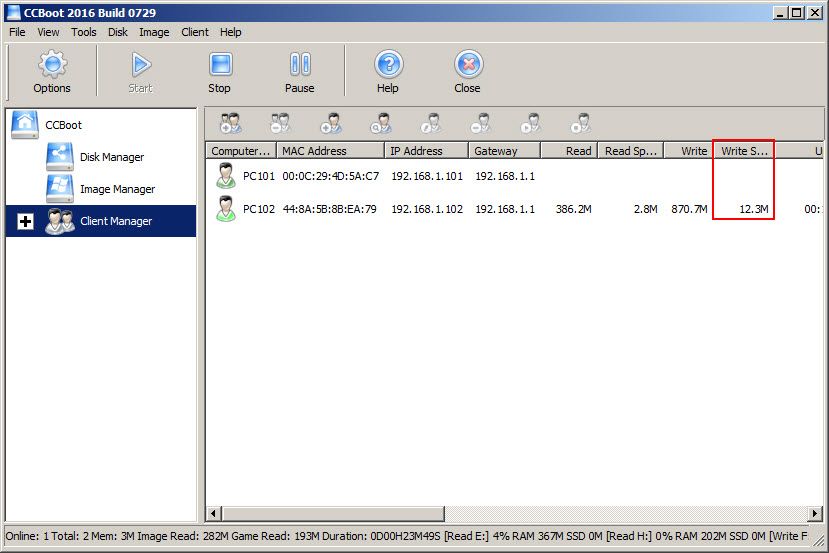
Task: Click the PC102 client user icon
Action: (x=226, y=208)
